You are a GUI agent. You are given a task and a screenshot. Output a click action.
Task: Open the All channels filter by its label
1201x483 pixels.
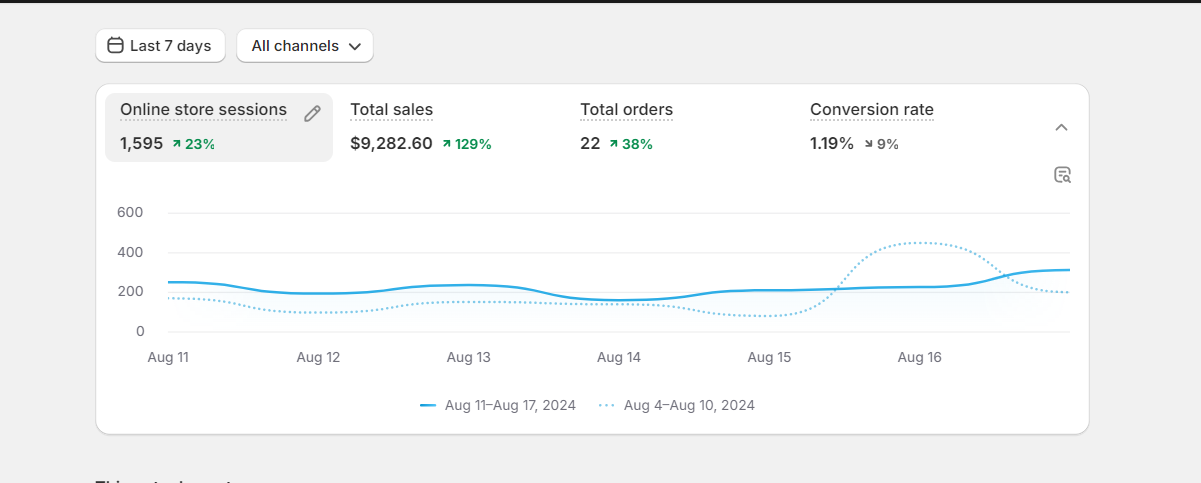click(x=295, y=46)
